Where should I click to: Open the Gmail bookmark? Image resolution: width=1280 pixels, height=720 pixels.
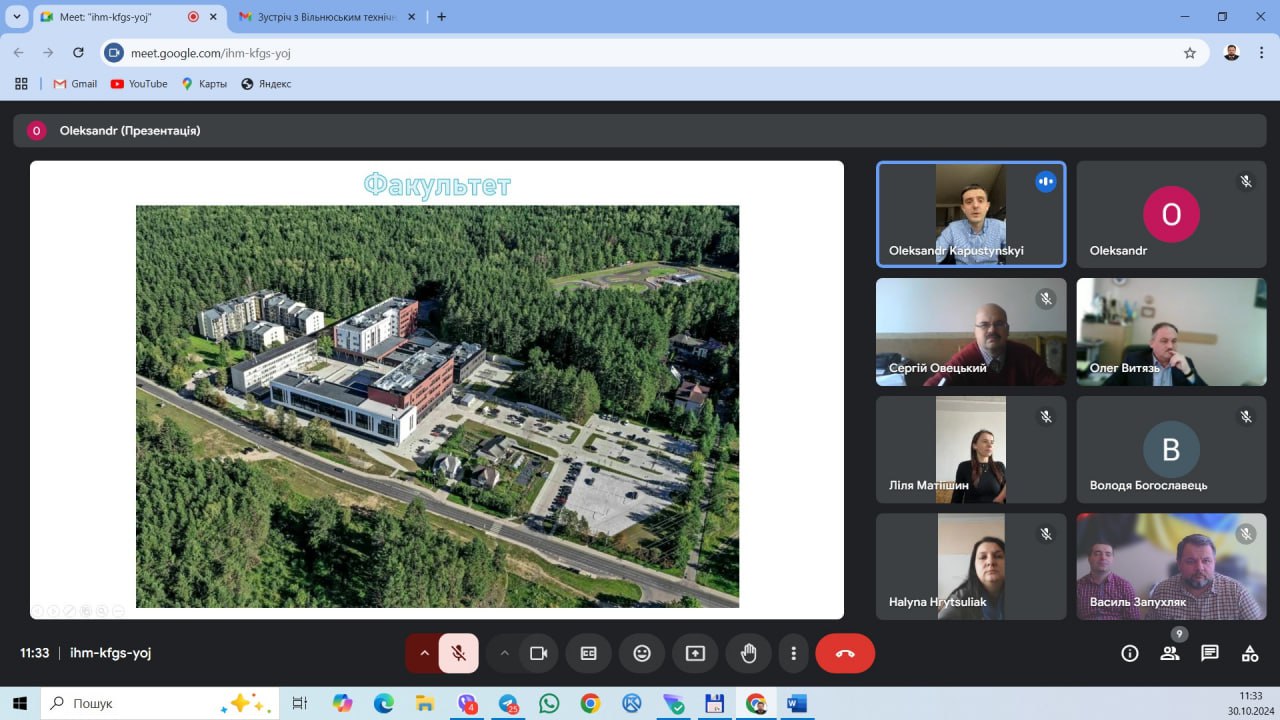tap(75, 84)
